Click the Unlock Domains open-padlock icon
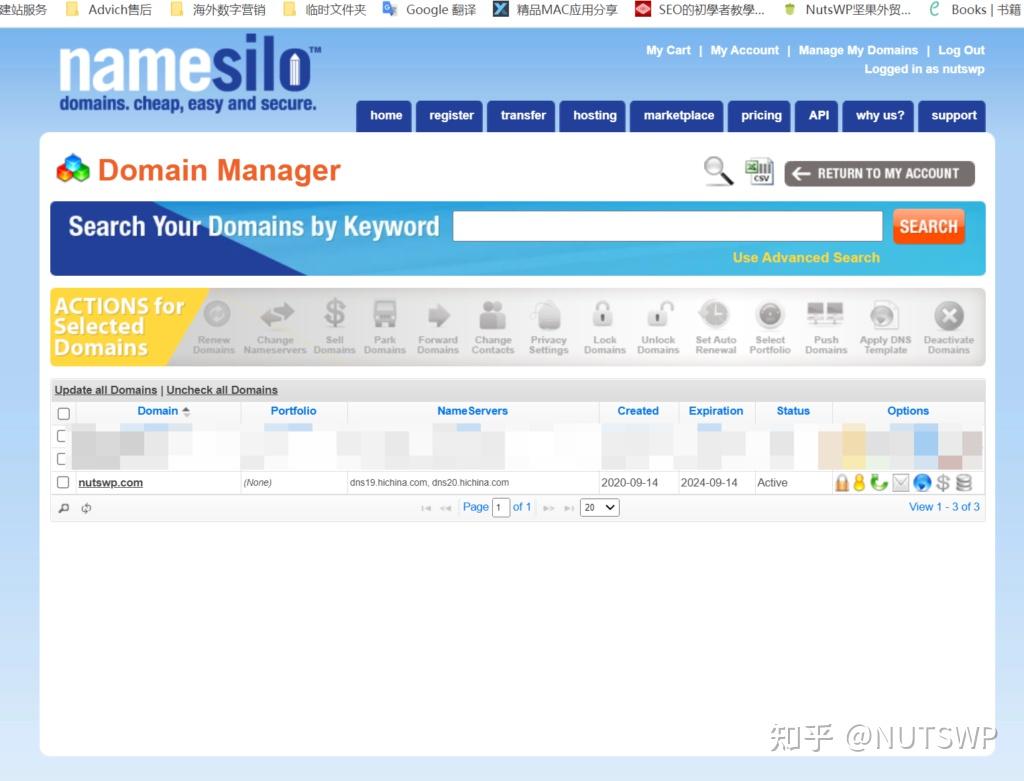Viewport: 1024px width, 781px height. [x=660, y=314]
